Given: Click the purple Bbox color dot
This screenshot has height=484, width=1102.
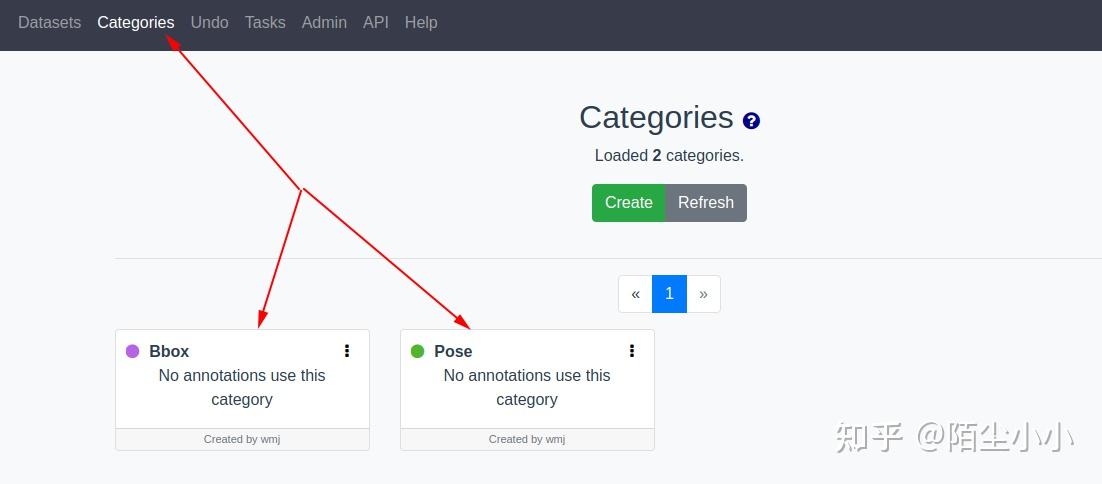Looking at the screenshot, I should pyautogui.click(x=132, y=351).
